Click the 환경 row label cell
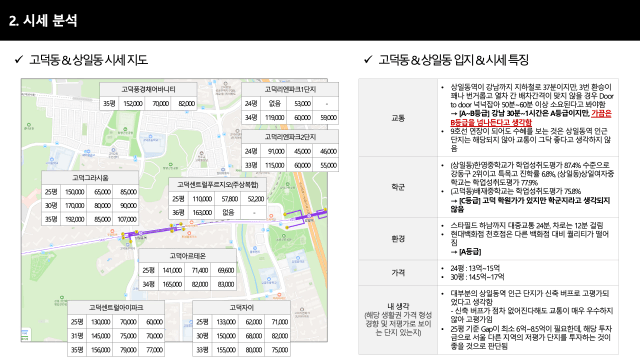 398,239
